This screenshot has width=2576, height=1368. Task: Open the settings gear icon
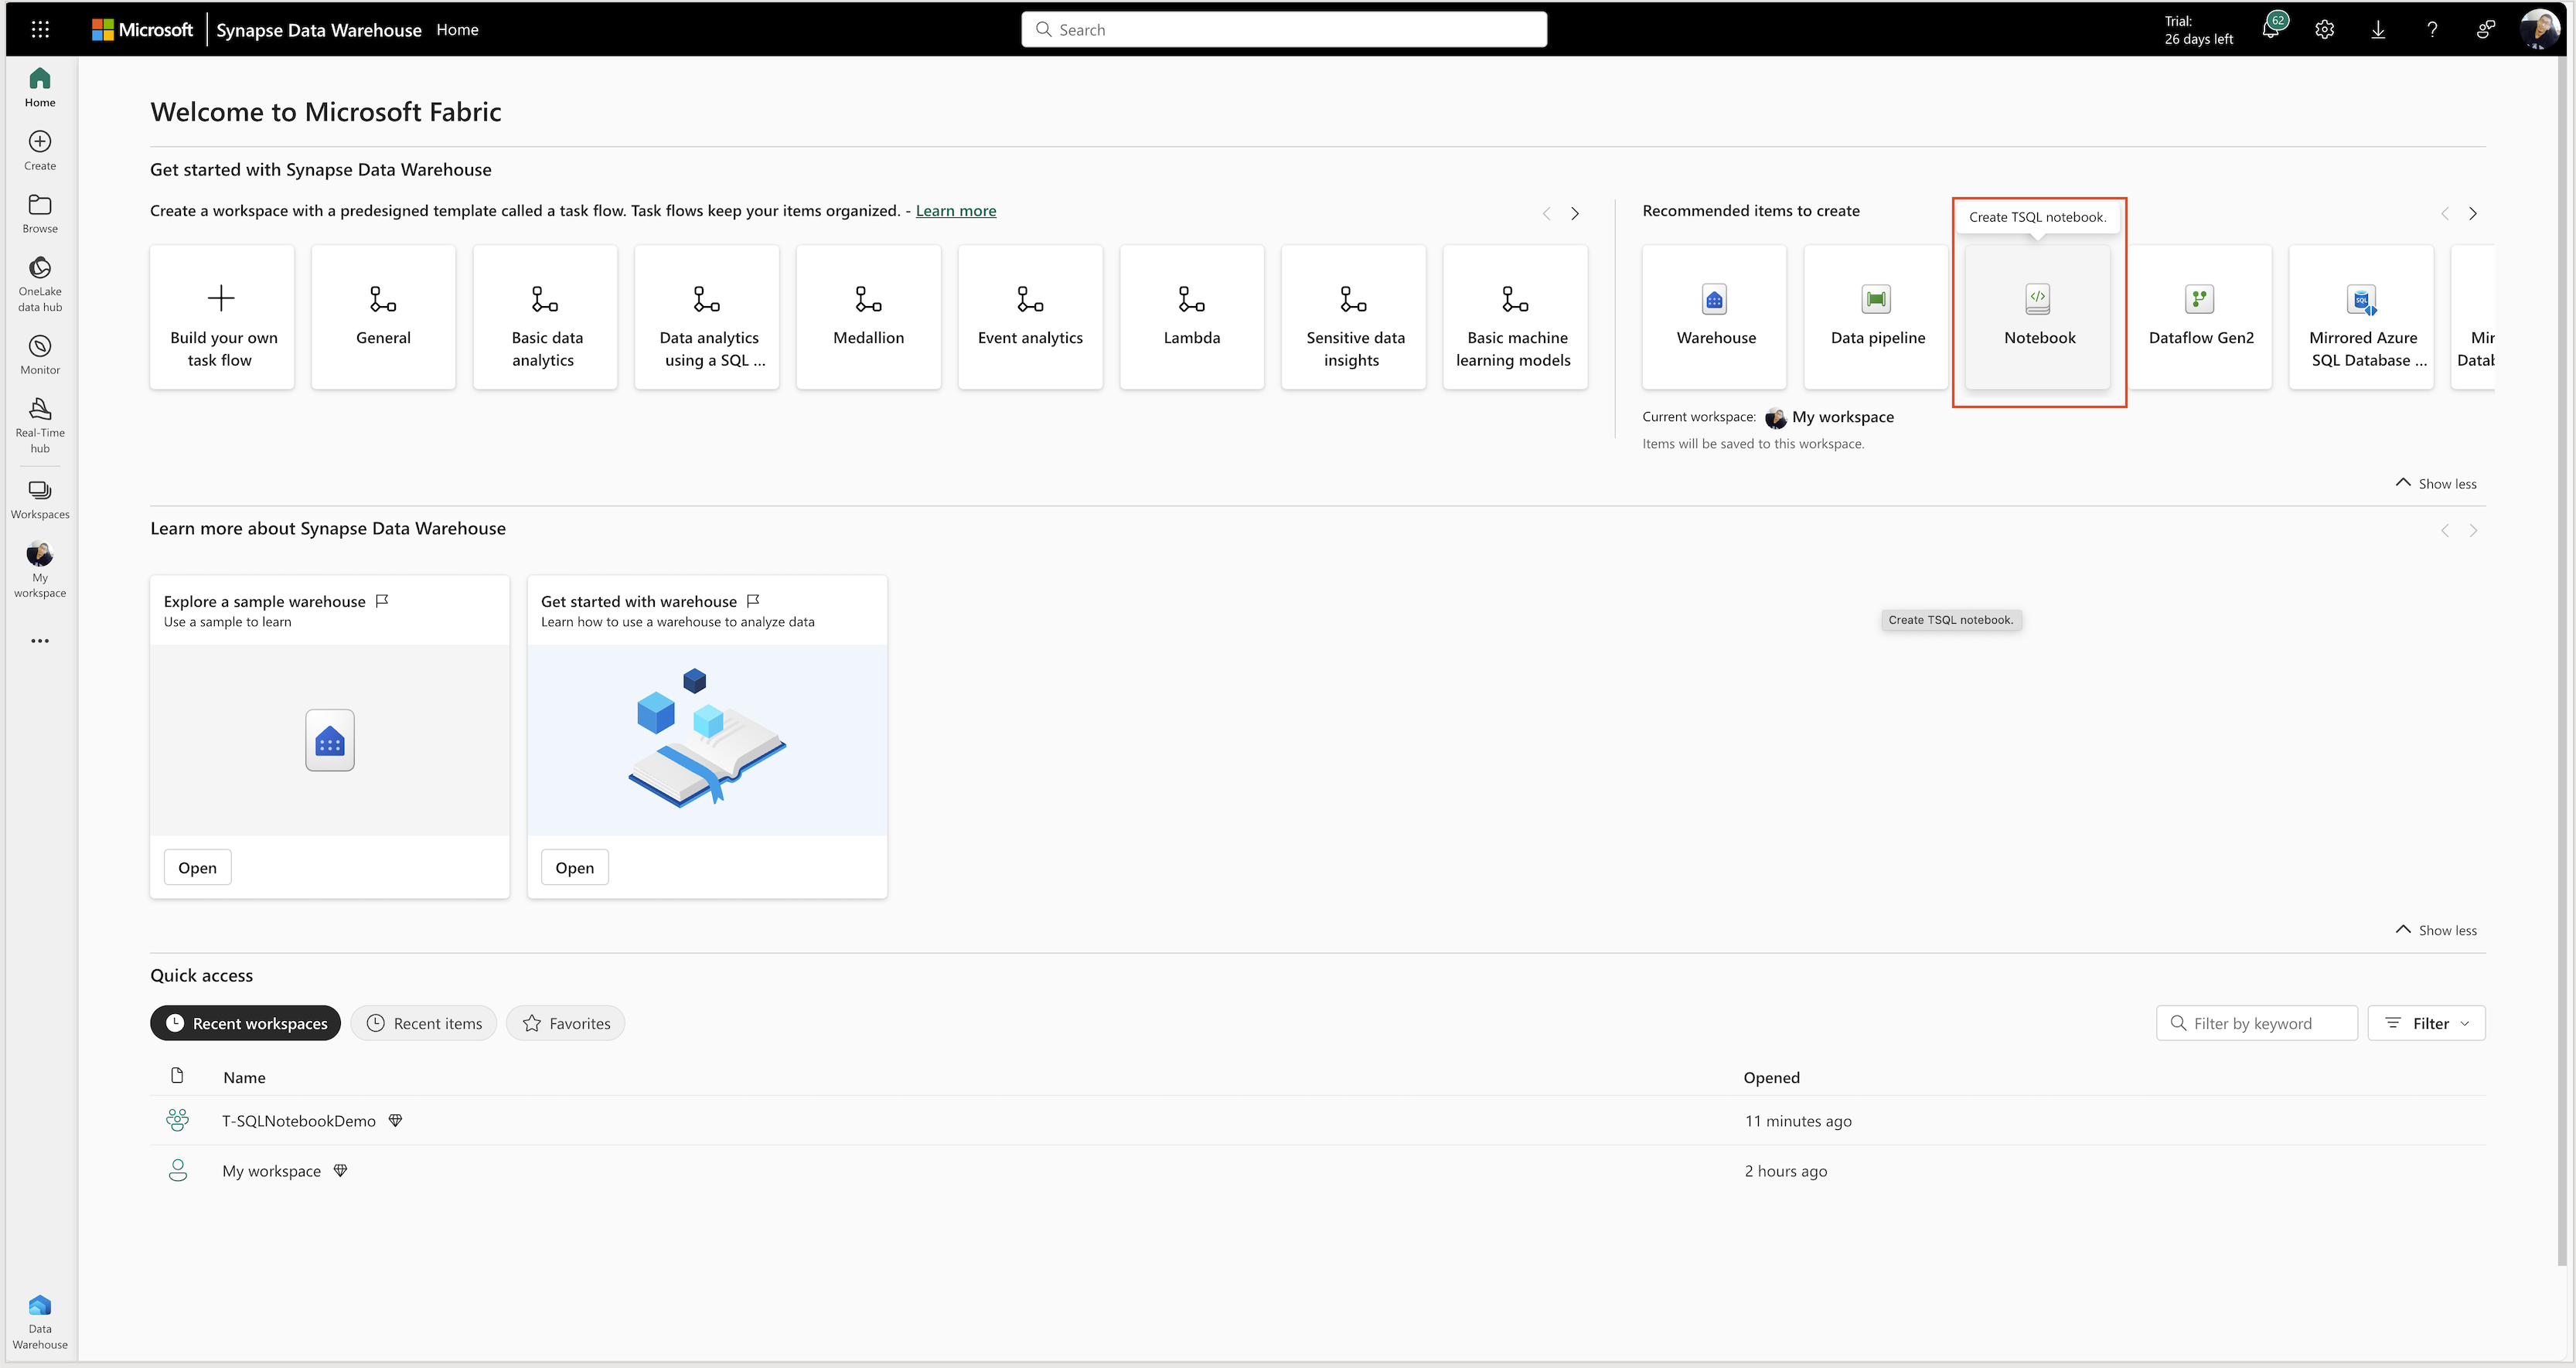tap(2324, 29)
